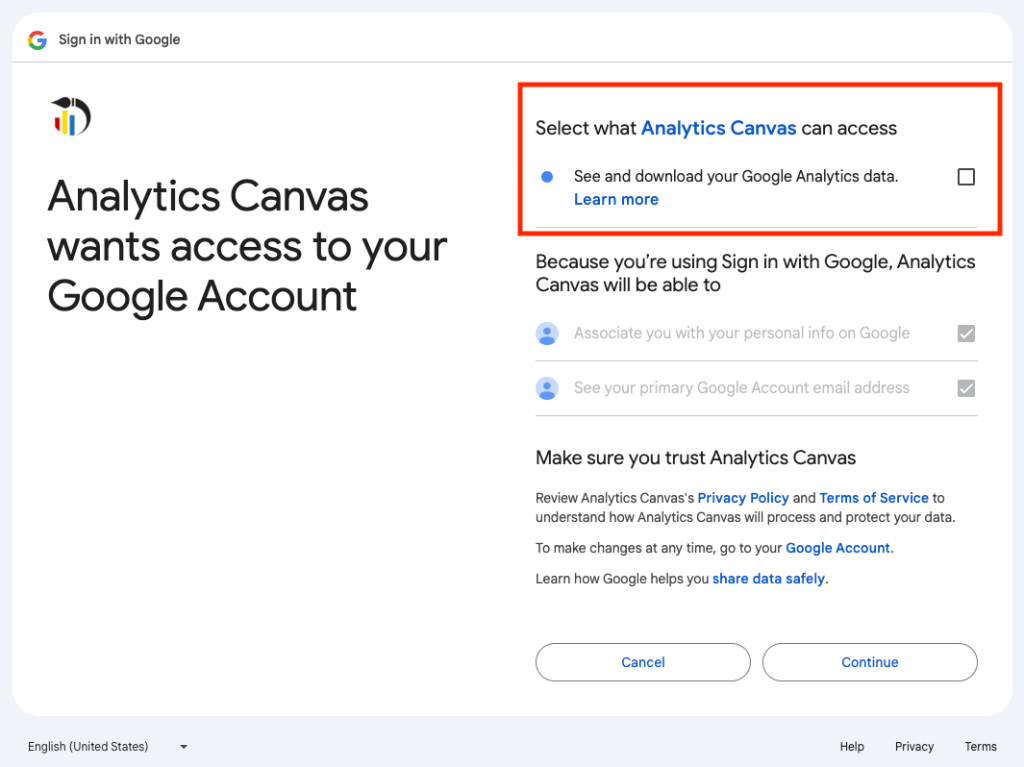Click the profile icon beside Associate you

pyautogui.click(x=547, y=334)
